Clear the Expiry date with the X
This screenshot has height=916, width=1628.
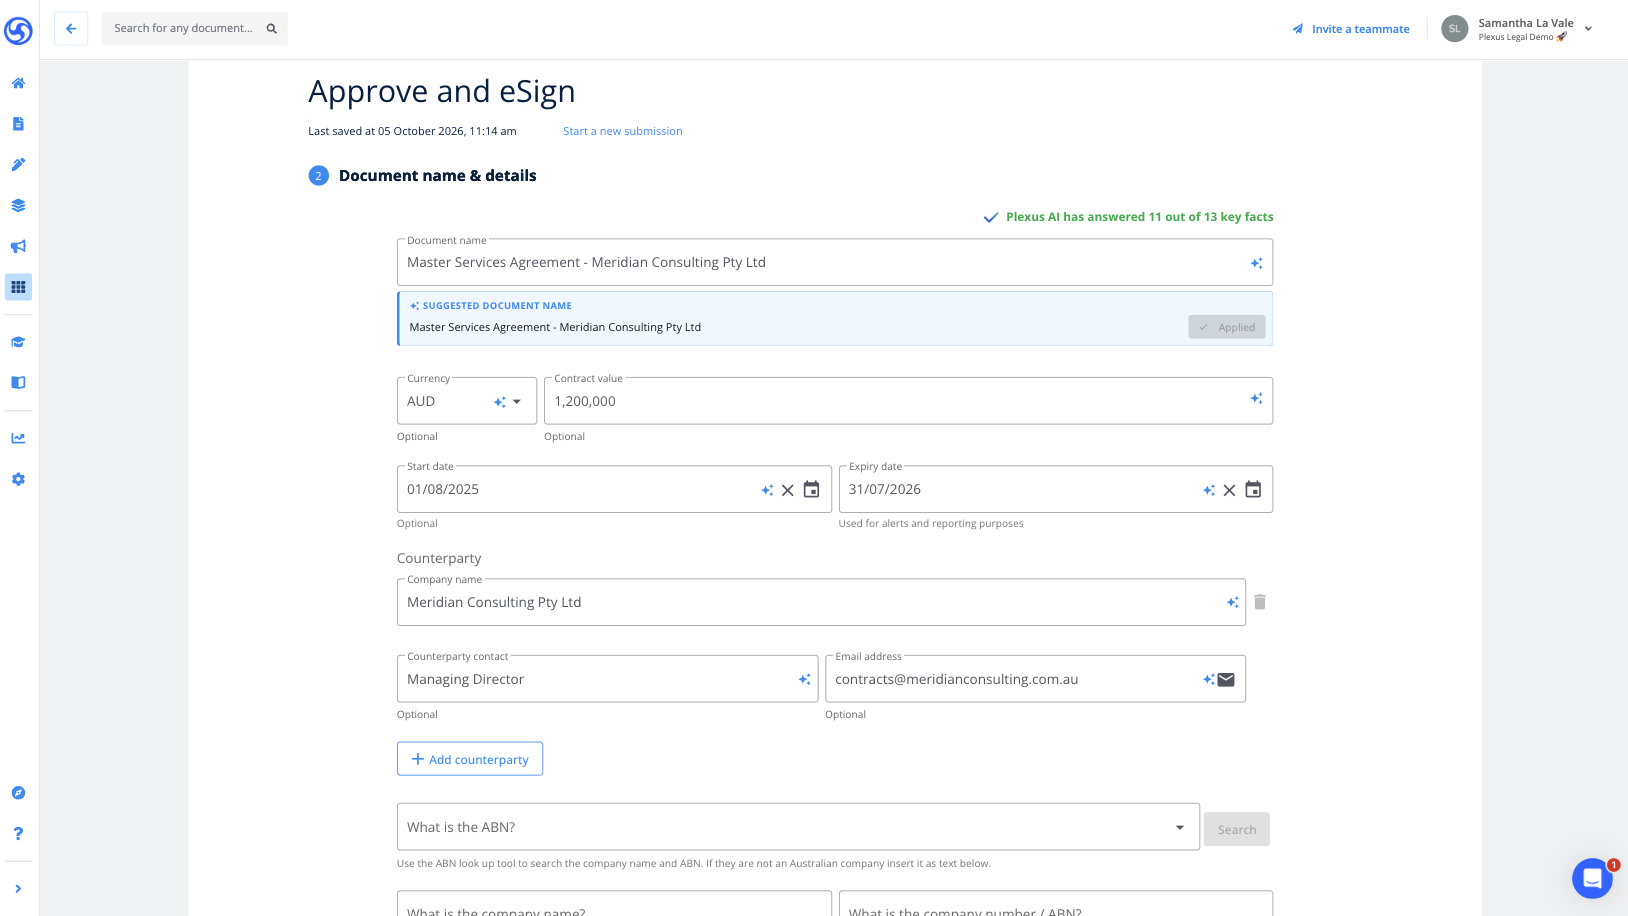pos(1229,490)
